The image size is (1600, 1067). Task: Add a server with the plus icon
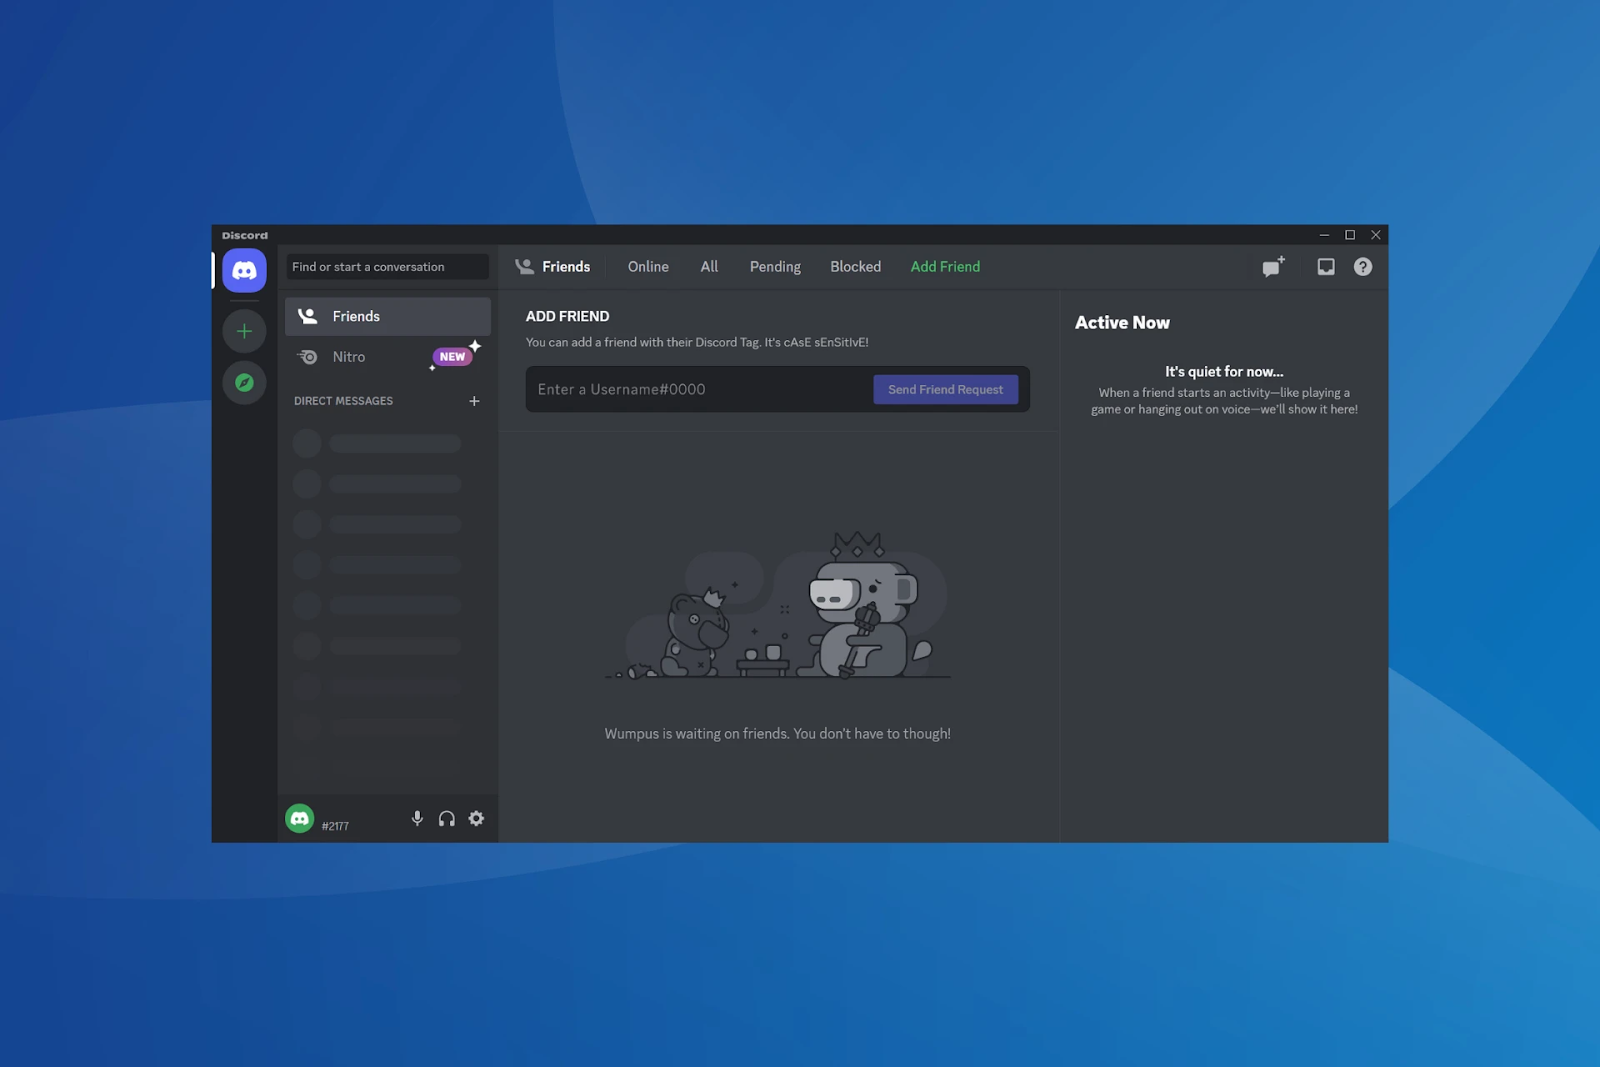coord(244,331)
